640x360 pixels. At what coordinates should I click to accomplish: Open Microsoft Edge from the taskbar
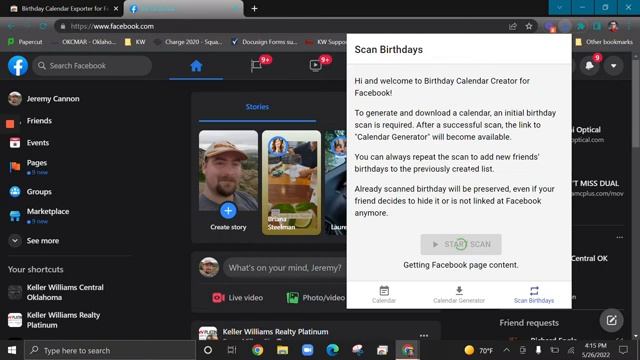(333, 350)
